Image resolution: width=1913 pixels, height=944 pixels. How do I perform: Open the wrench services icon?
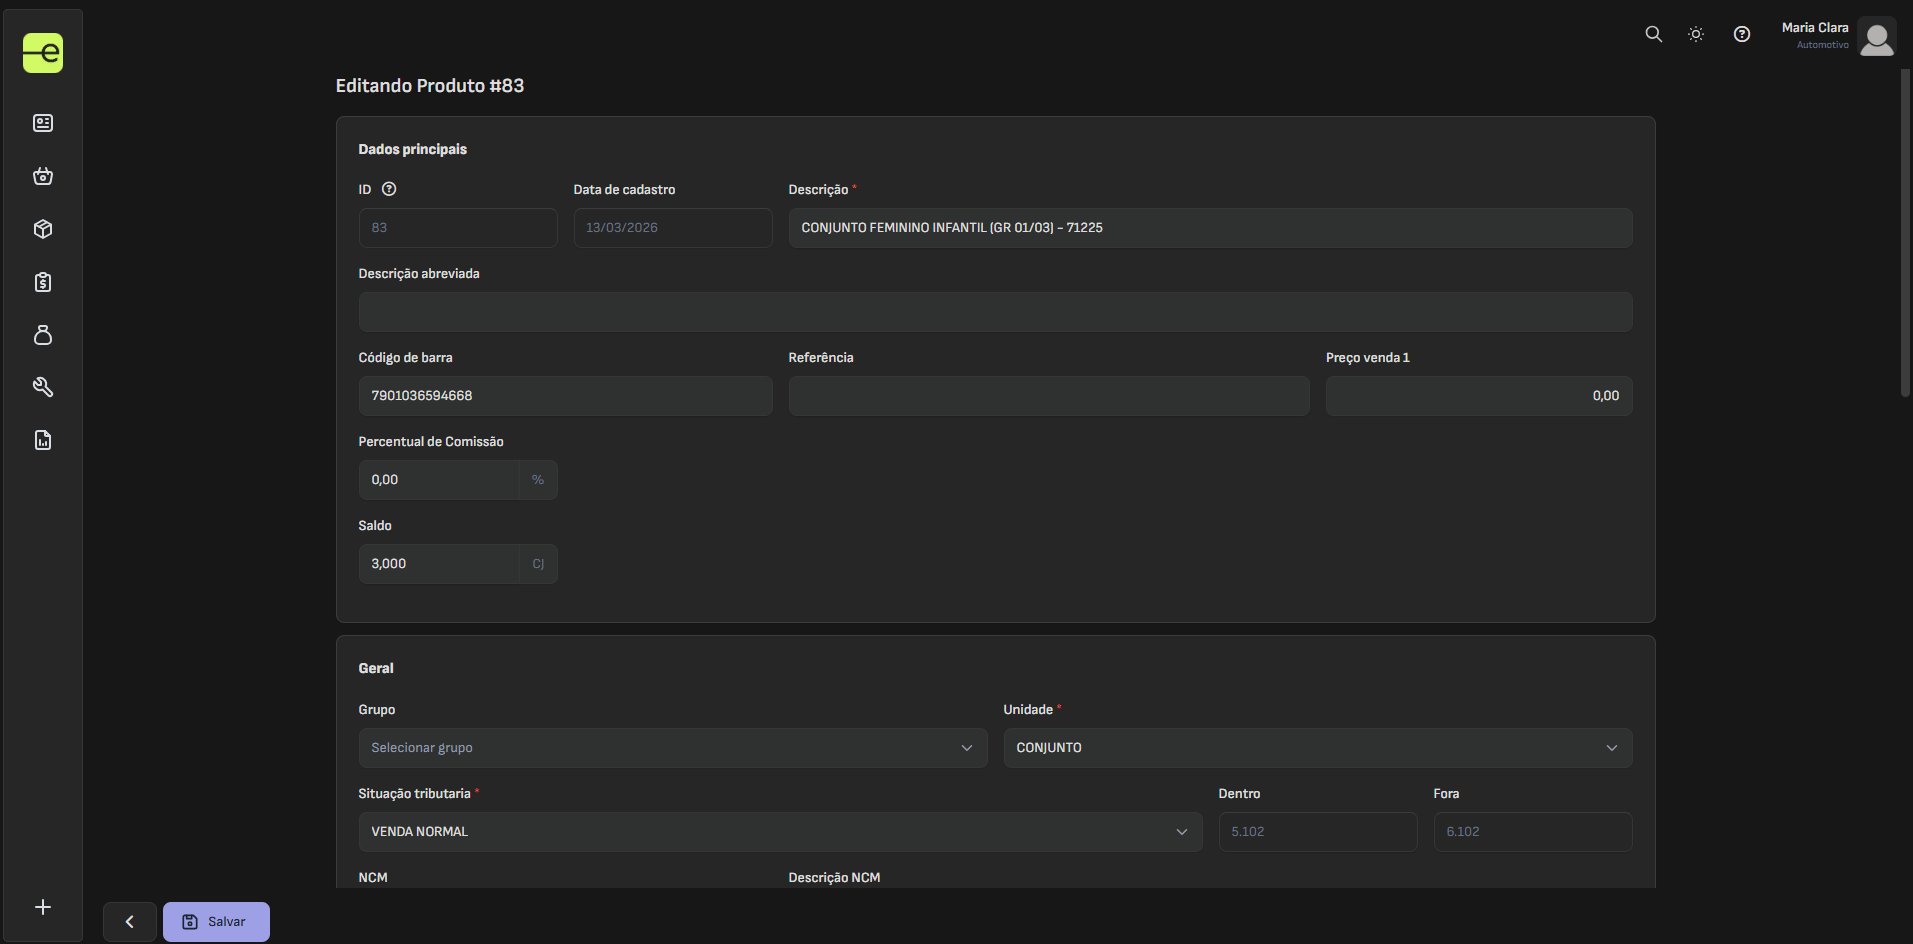pyautogui.click(x=43, y=387)
